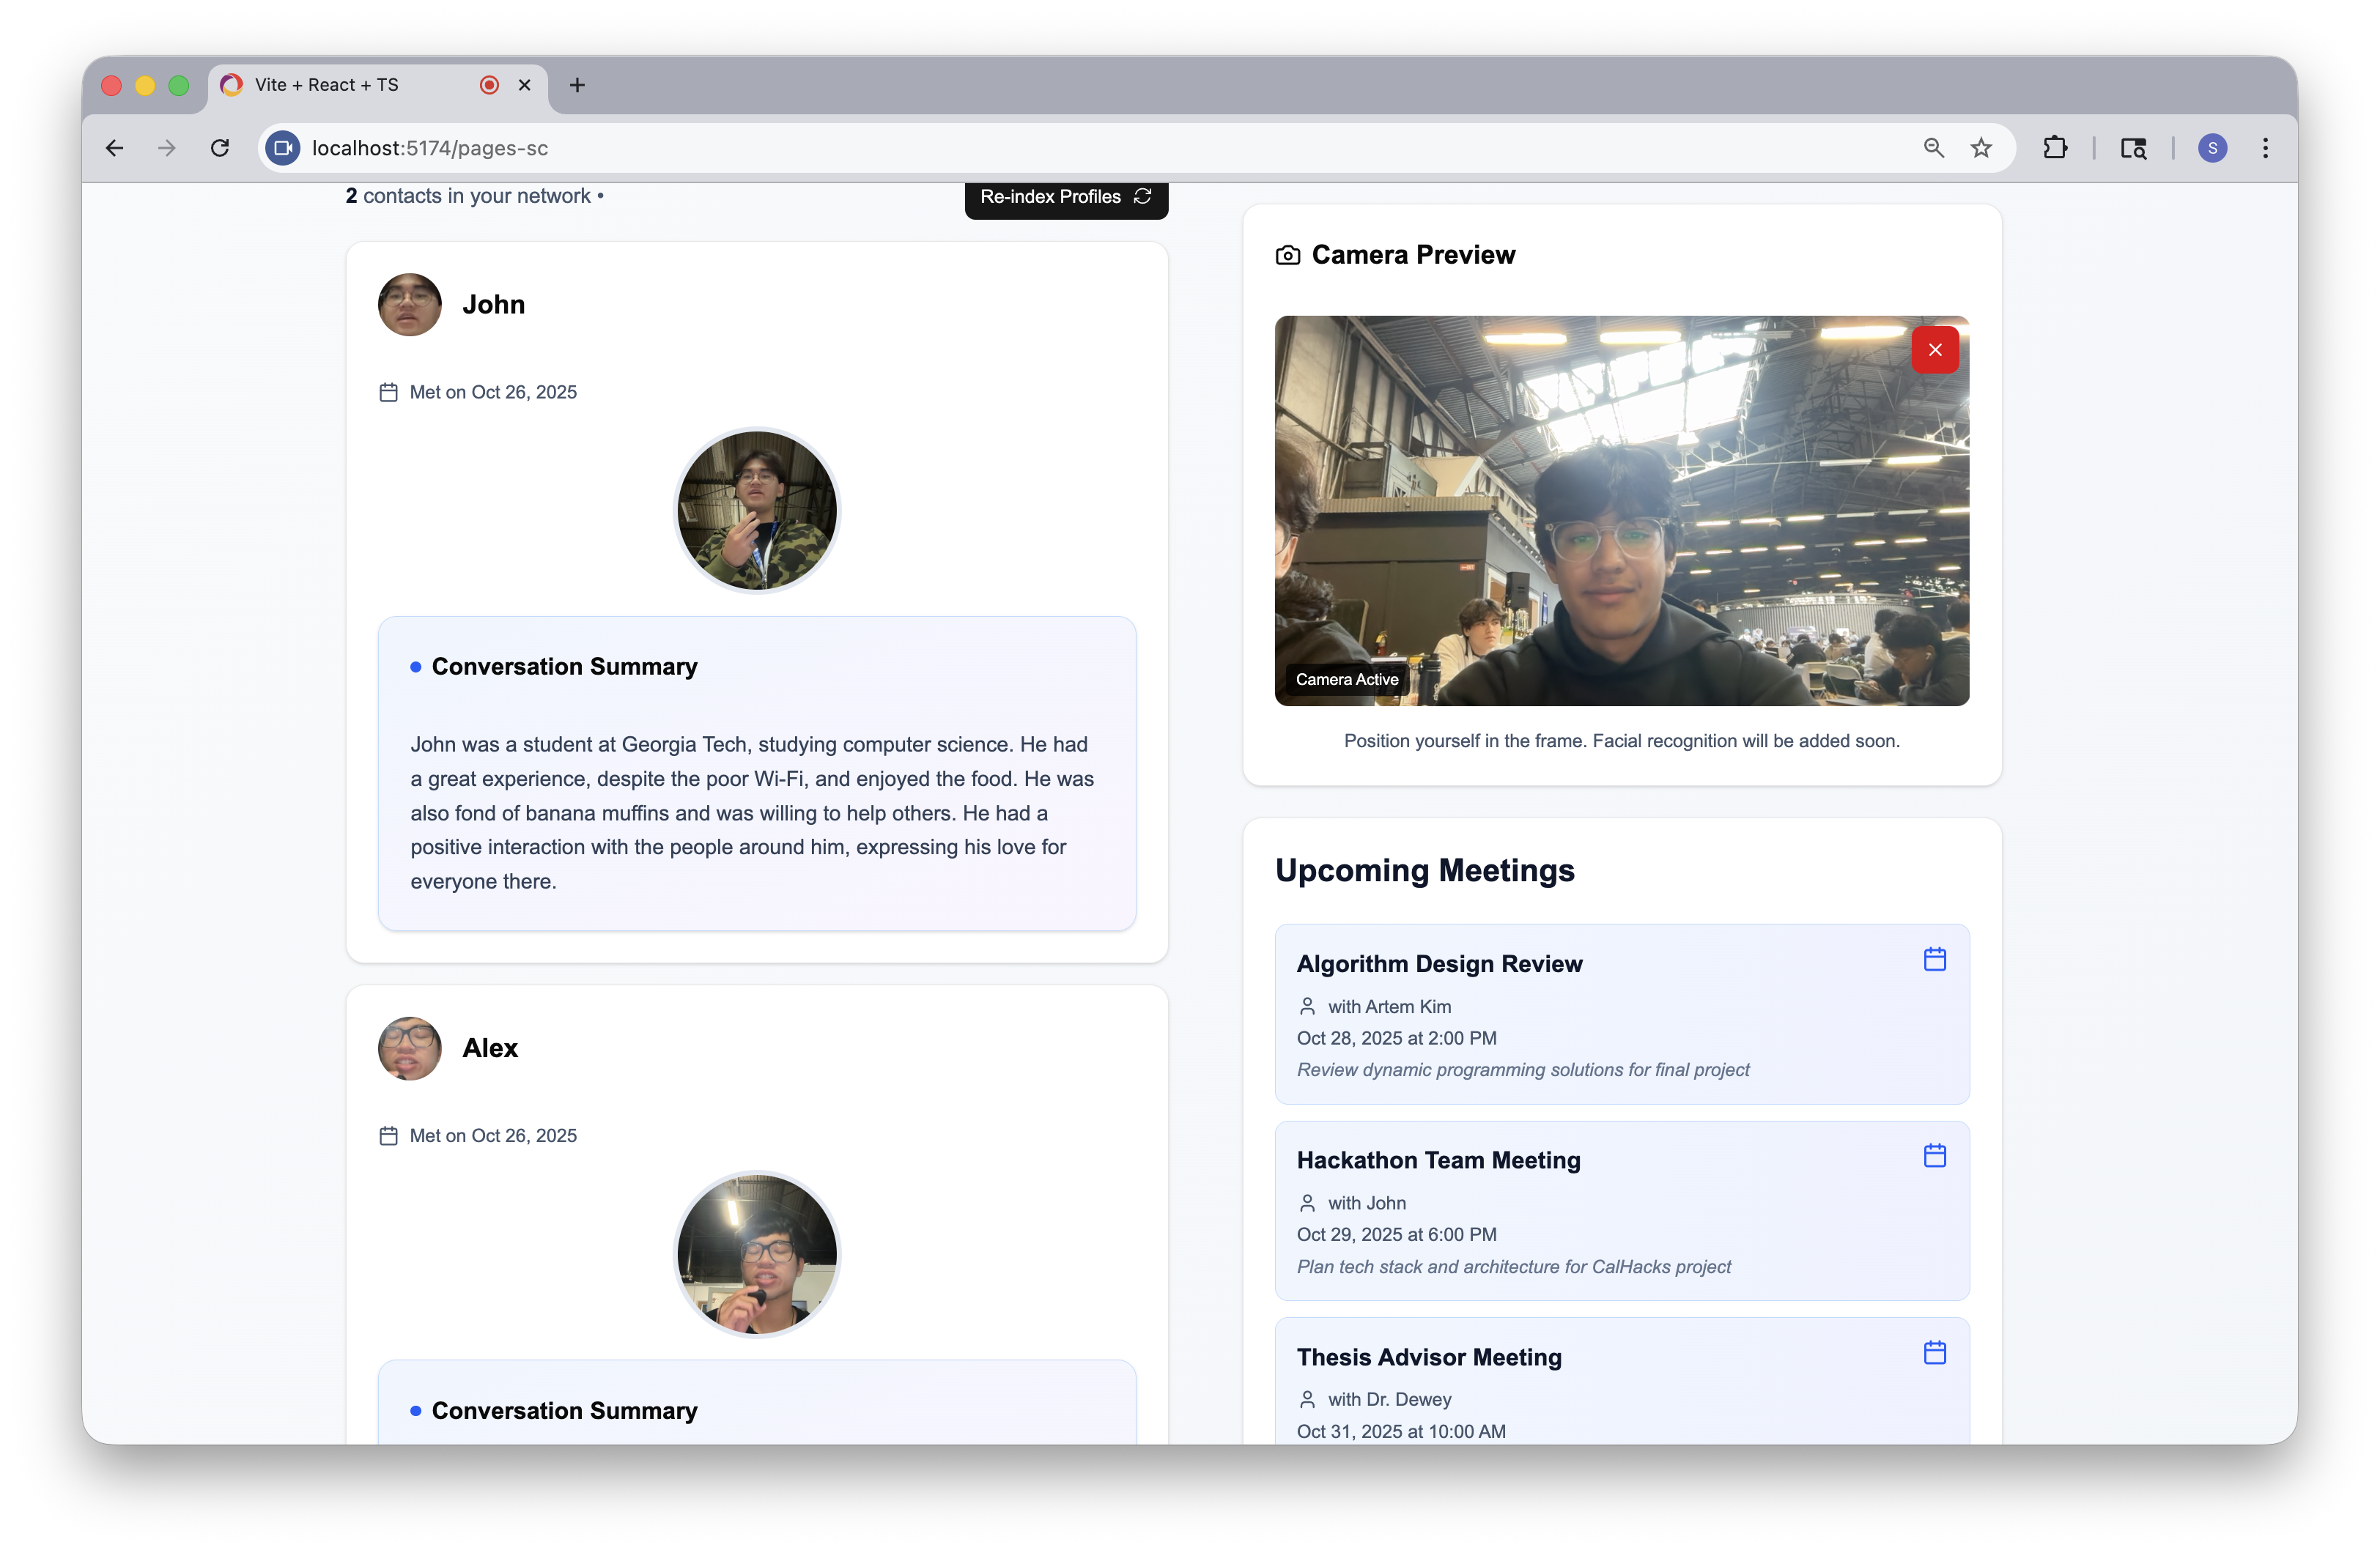Open Alex's large circular photo
Image resolution: width=2380 pixels, height=1553 pixels.
757,1254
